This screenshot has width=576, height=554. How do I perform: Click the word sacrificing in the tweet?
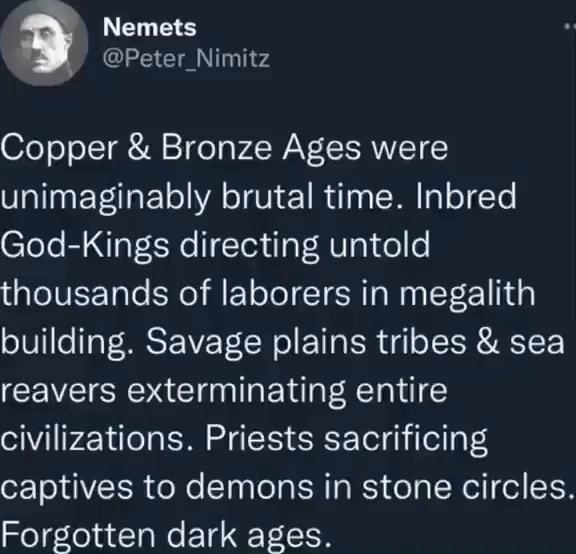(406, 440)
